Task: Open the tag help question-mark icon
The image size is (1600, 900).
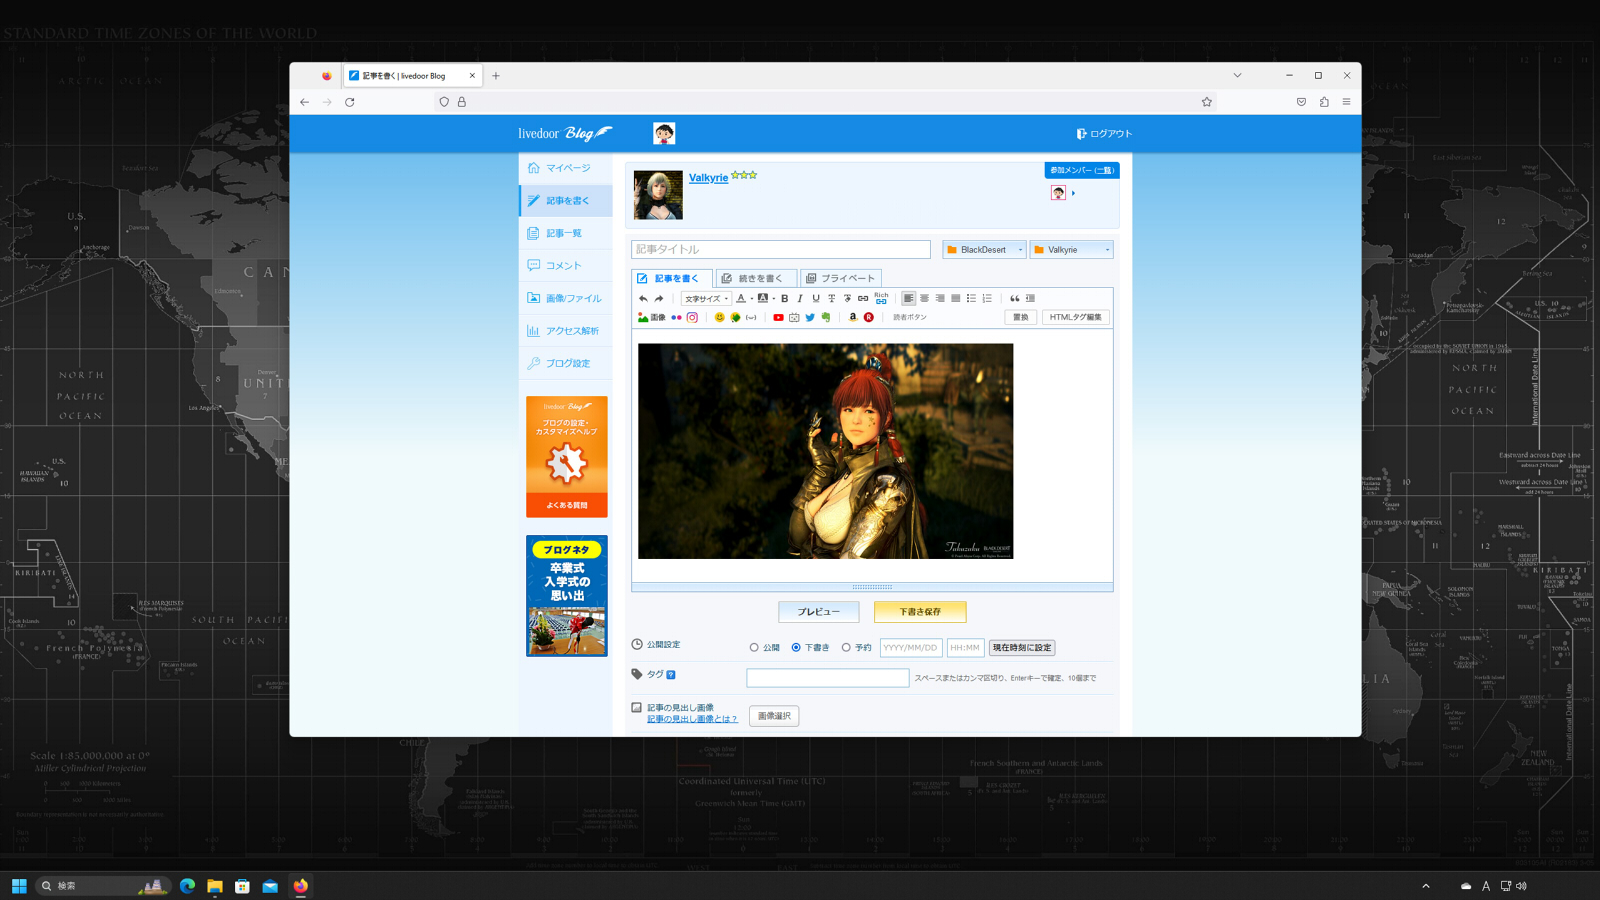Action: [x=671, y=675]
